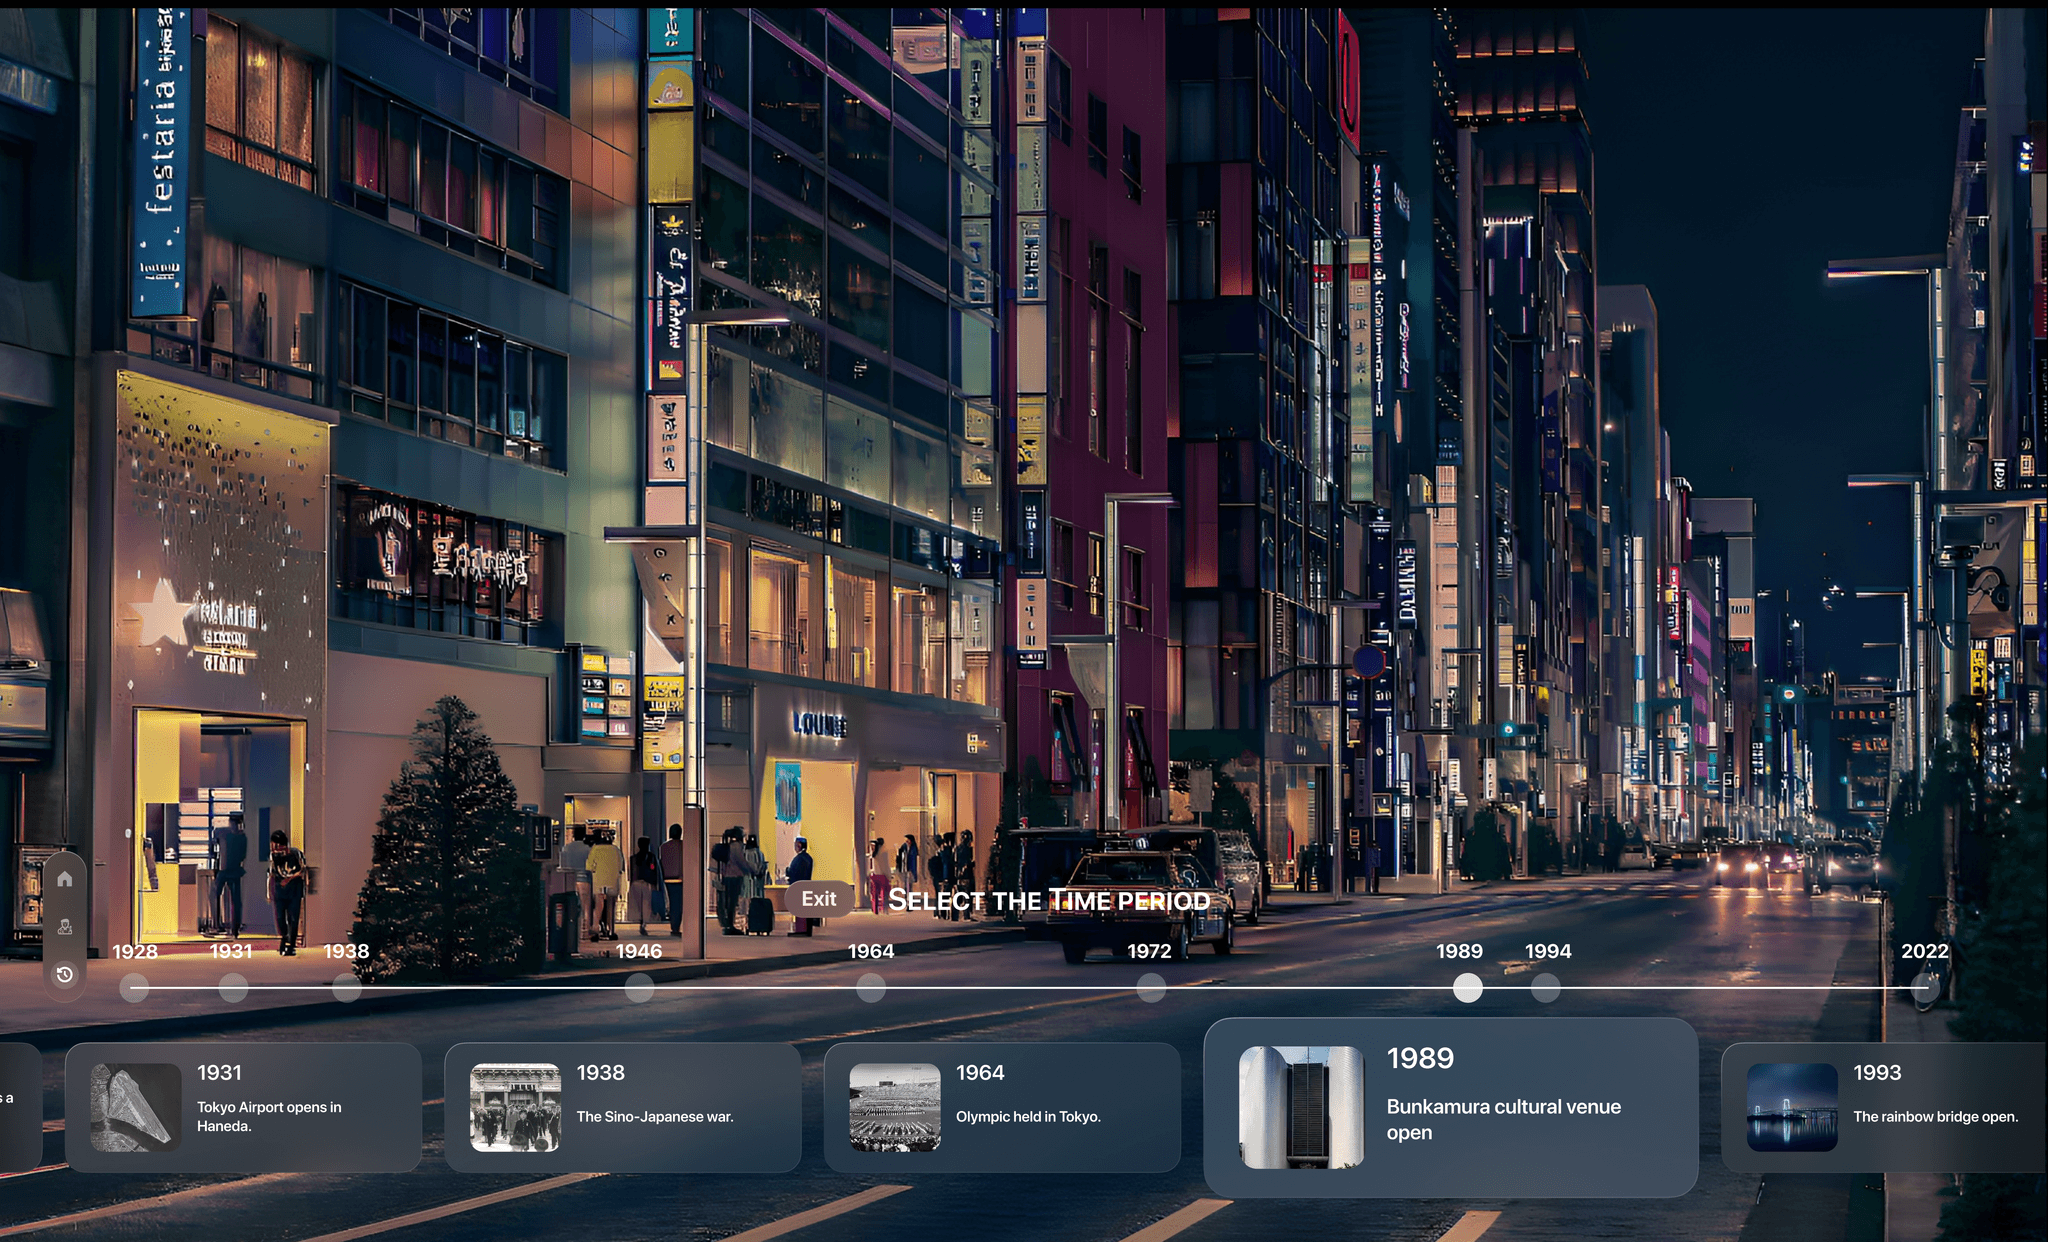Select the 1964 timeline marker
The image size is (2048, 1242).
pyautogui.click(x=871, y=988)
